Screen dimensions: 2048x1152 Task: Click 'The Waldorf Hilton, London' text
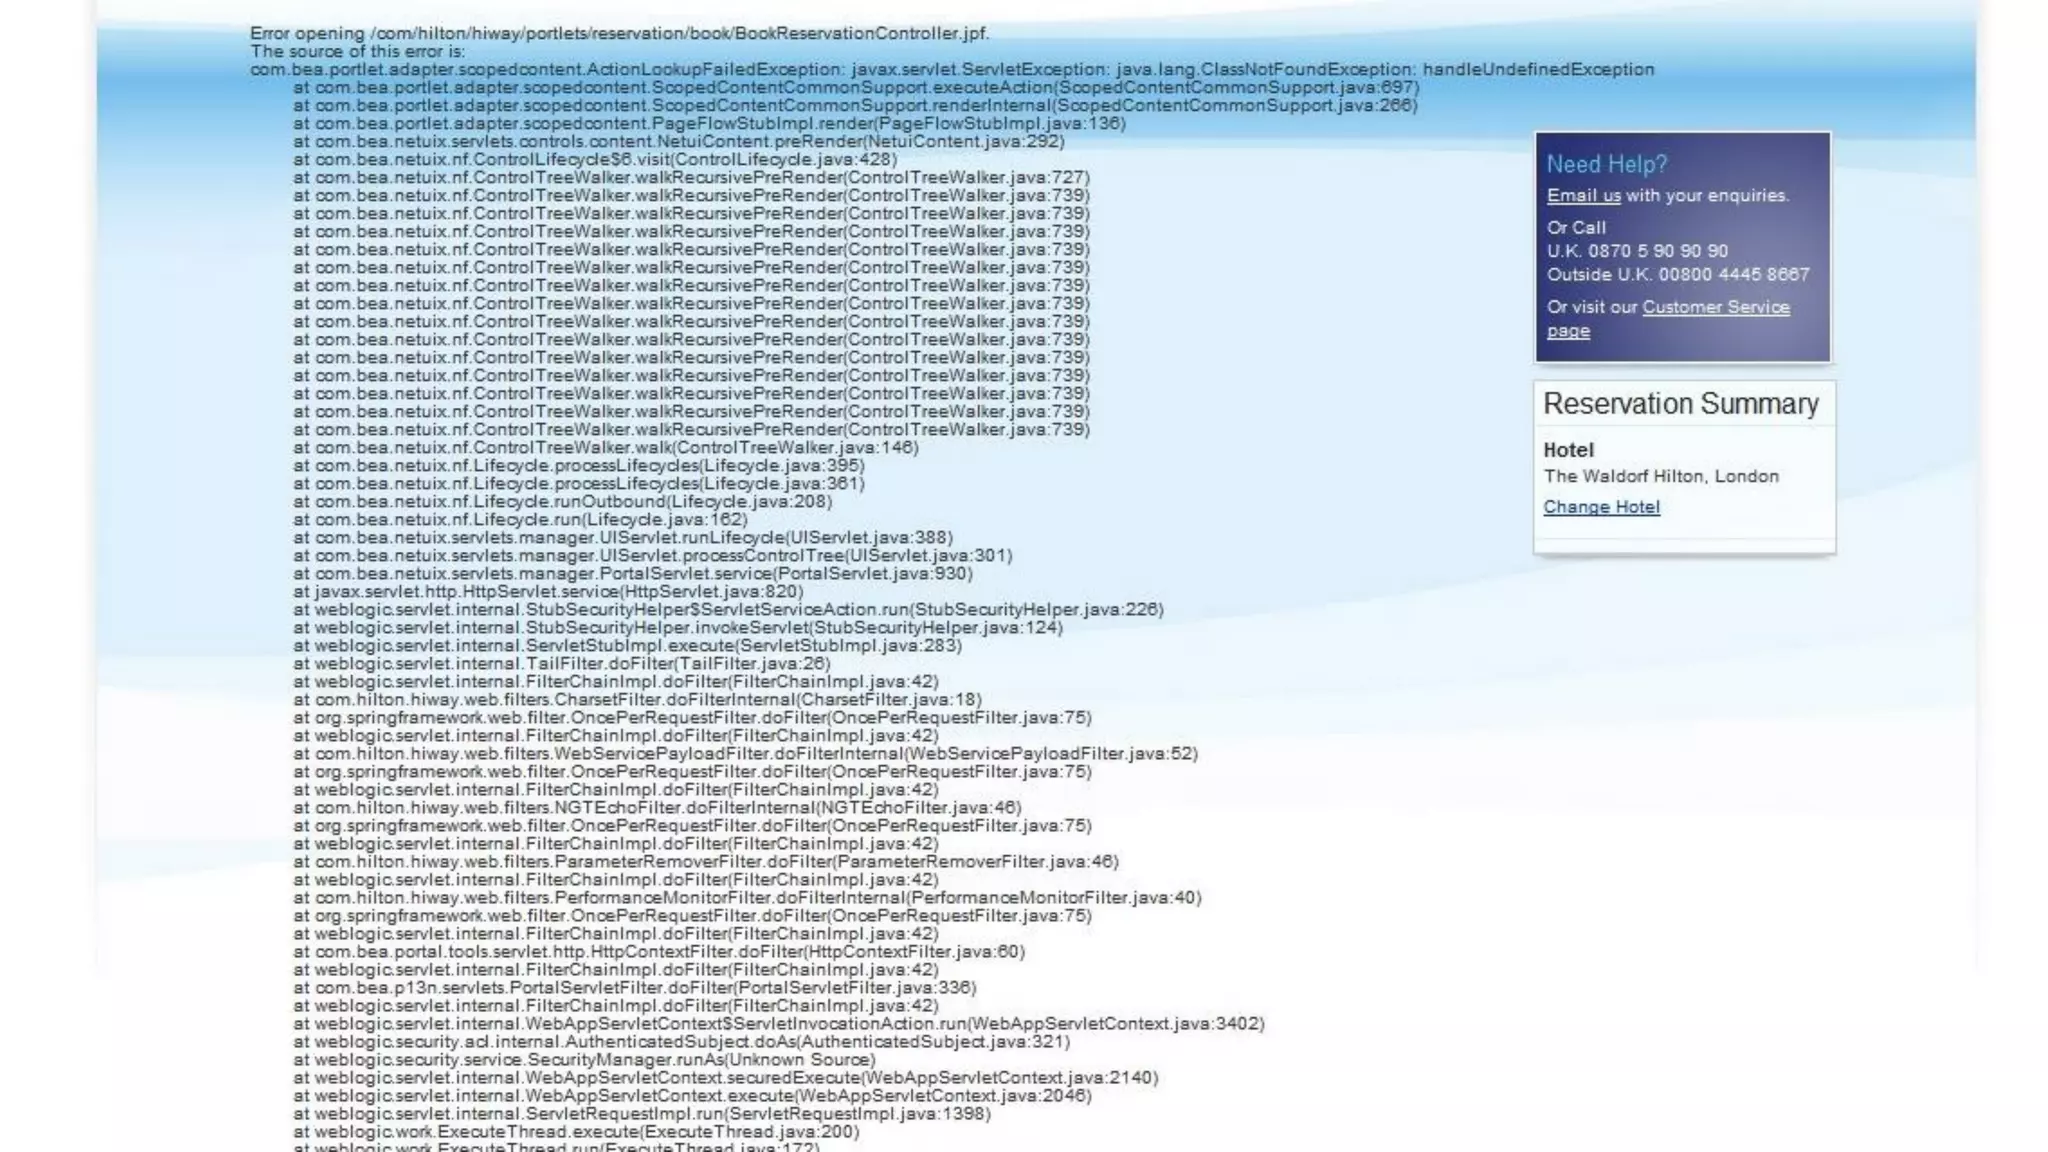1660,476
